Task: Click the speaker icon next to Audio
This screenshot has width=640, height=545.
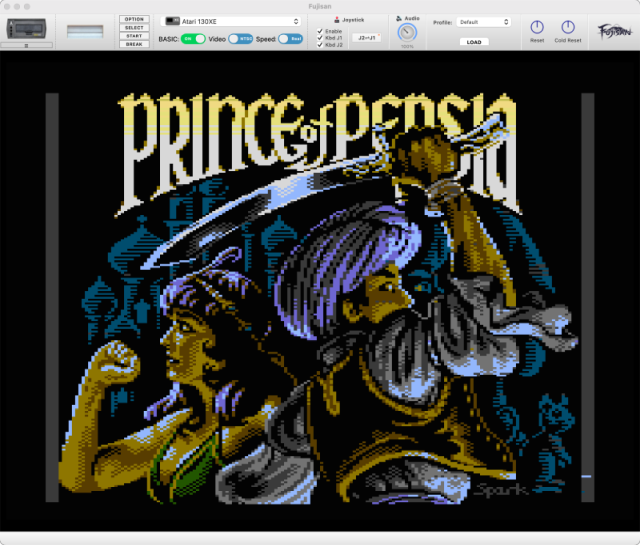Action: click(399, 18)
